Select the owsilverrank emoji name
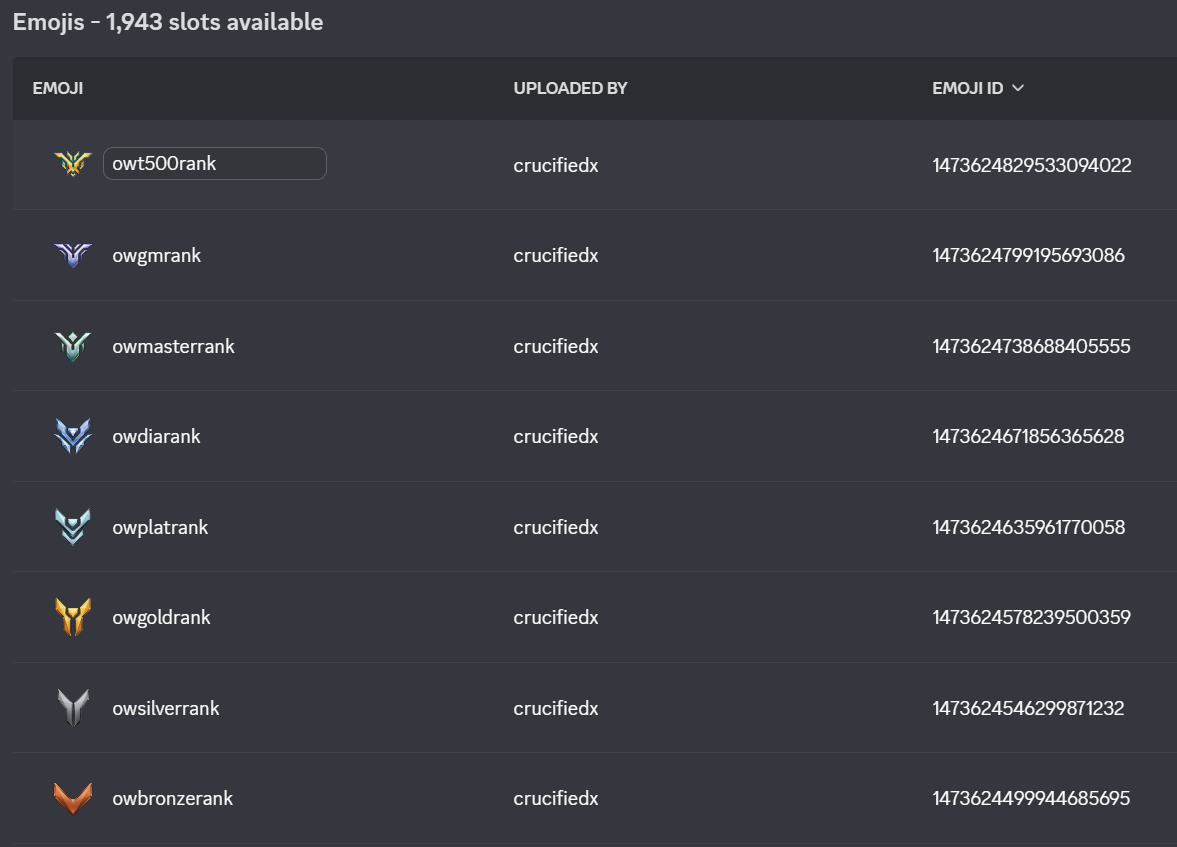1177x847 pixels. tap(166, 708)
